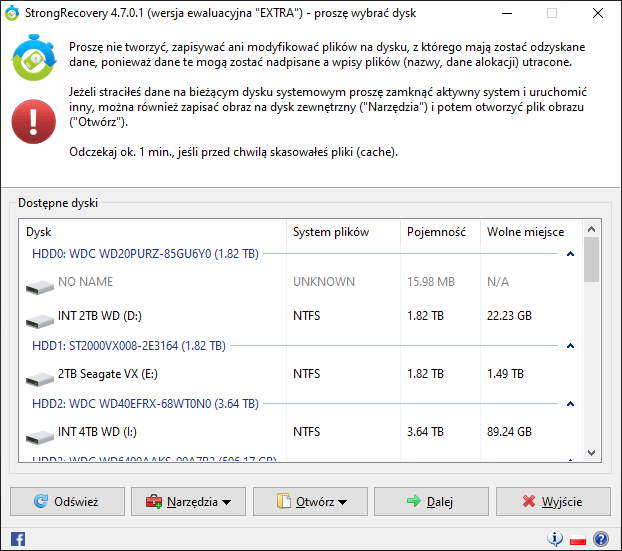Click the 89.24 GB free space cell
The width and height of the screenshot is (622, 551).
pyautogui.click(x=509, y=432)
